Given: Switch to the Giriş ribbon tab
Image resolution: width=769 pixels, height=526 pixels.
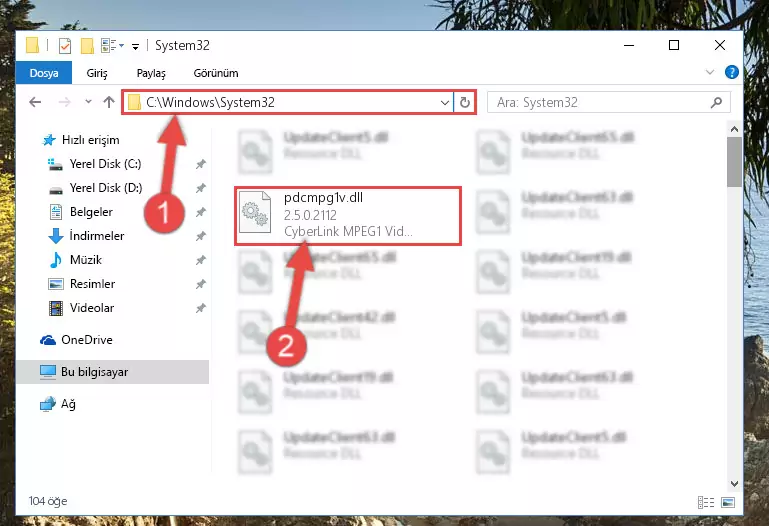Looking at the screenshot, I should coord(97,73).
